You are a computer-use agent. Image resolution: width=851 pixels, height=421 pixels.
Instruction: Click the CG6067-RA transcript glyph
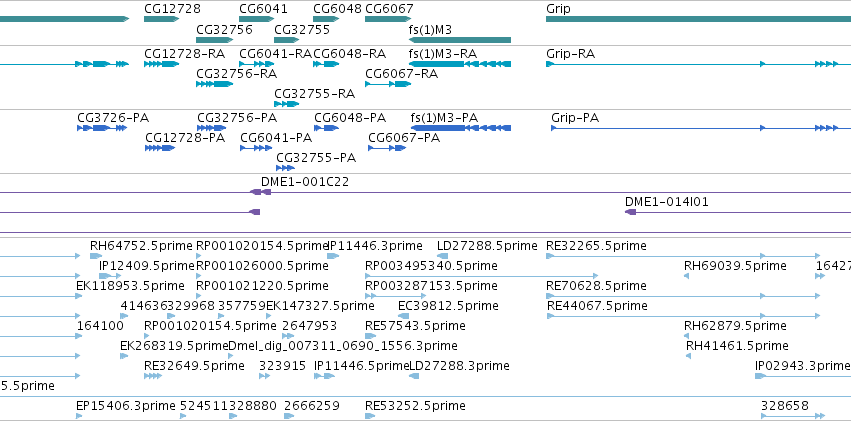(x=388, y=84)
